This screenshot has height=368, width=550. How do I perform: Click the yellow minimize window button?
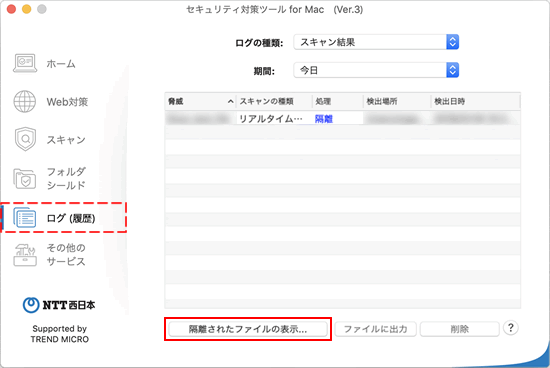[x=27, y=9]
